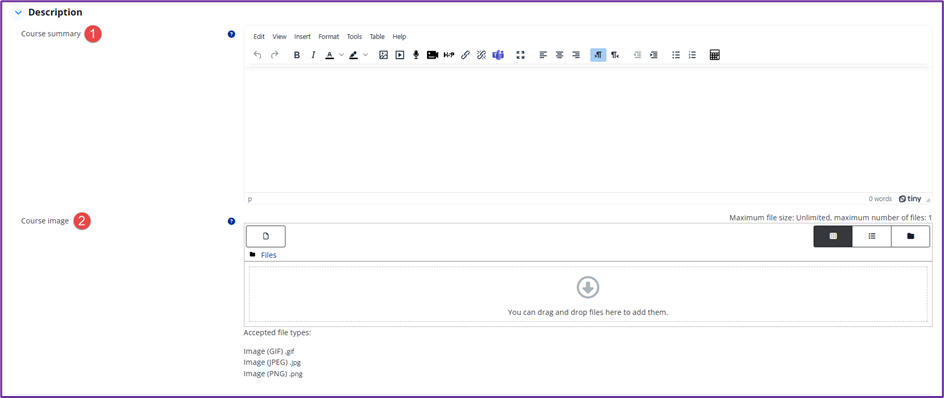Align text to the left
Screen dimensions: 944x398
click(543, 55)
